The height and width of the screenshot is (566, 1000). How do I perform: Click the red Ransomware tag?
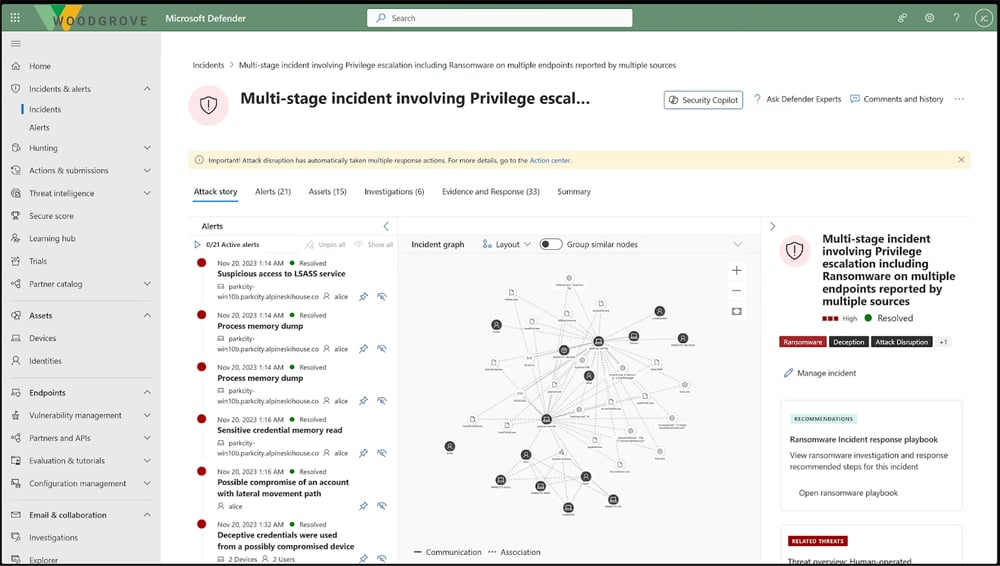tap(802, 342)
